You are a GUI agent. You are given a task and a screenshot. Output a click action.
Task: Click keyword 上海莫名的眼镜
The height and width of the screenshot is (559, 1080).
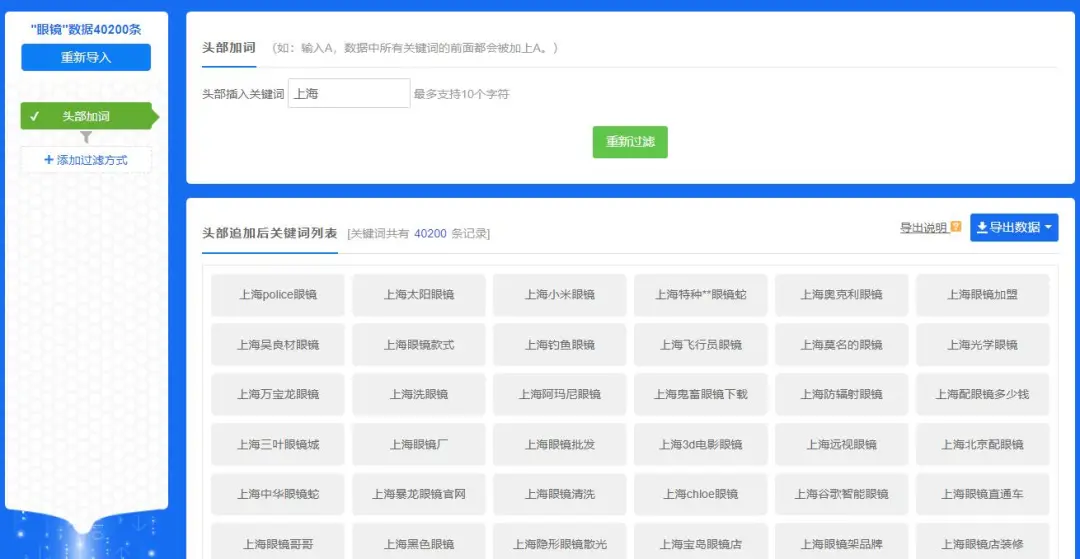pyautogui.click(x=842, y=345)
